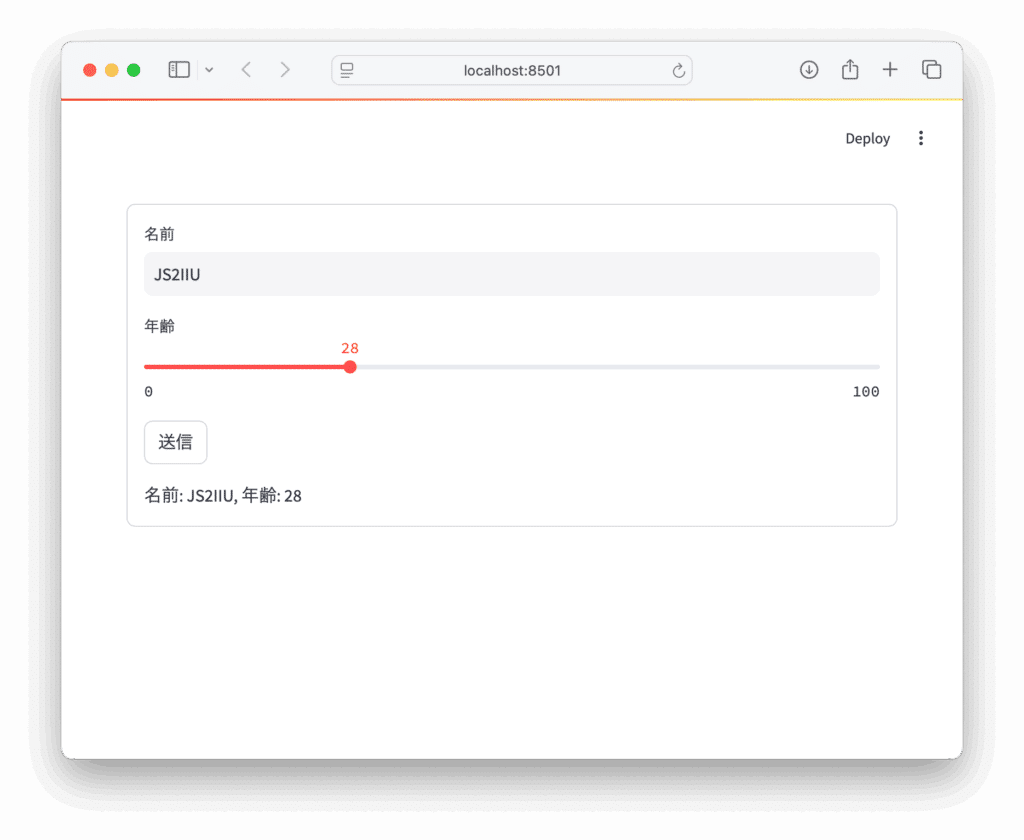The height and width of the screenshot is (840, 1024).
Task: Open a new tab with the plus icon
Action: 889,69
